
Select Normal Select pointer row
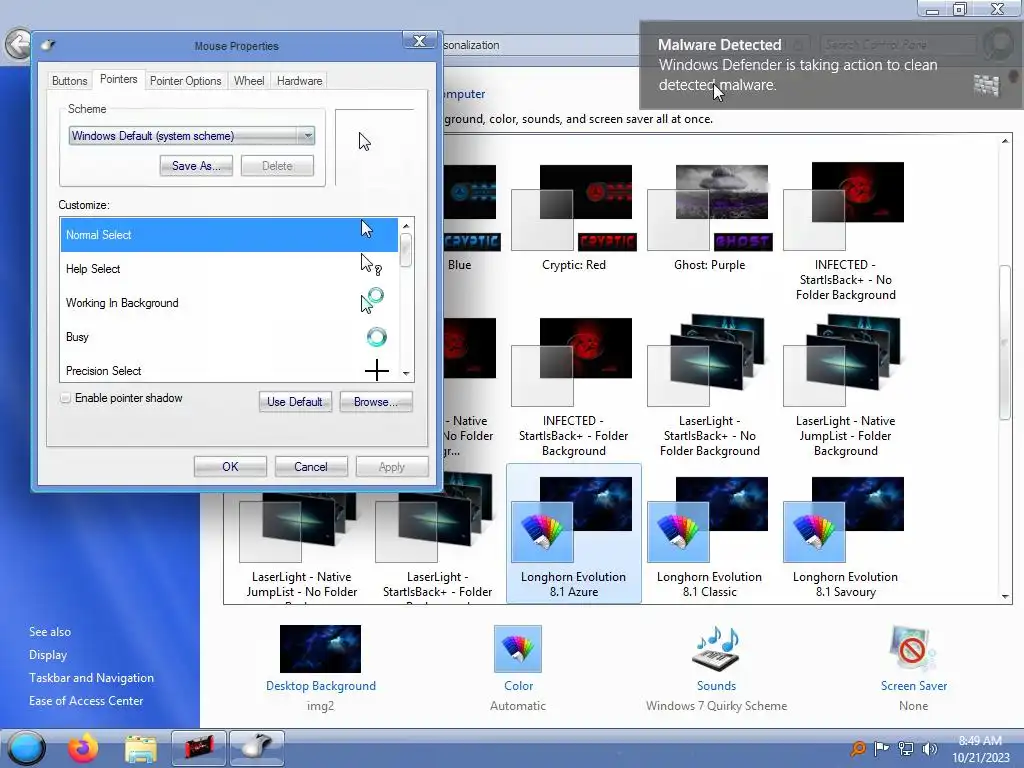[x=229, y=235]
